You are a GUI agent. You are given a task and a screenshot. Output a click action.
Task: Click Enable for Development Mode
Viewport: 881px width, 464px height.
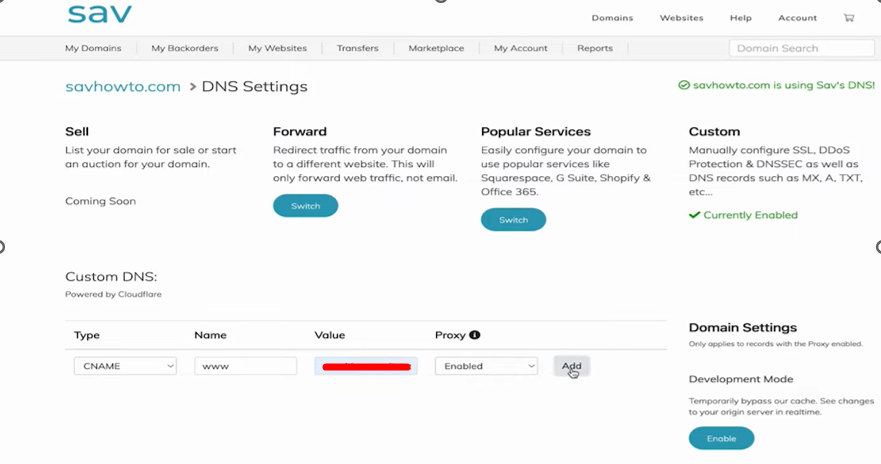[721, 438]
